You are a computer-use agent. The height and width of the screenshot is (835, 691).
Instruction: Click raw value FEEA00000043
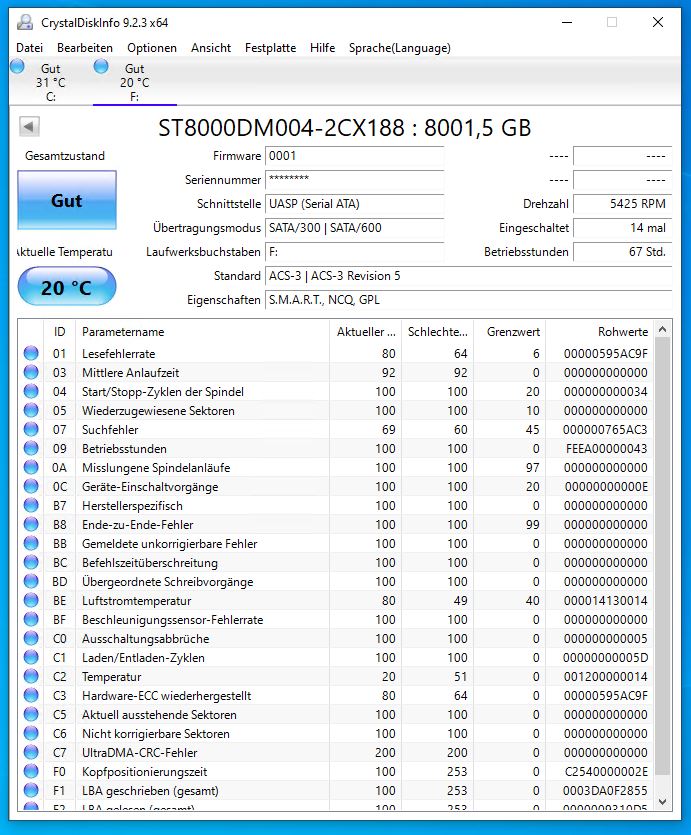click(606, 448)
